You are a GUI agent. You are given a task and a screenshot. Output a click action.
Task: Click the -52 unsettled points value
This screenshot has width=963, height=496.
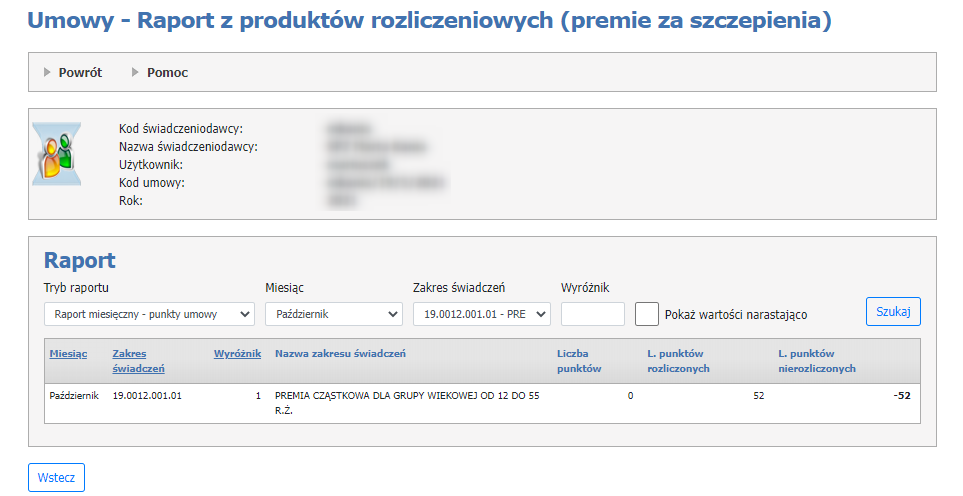click(901, 396)
